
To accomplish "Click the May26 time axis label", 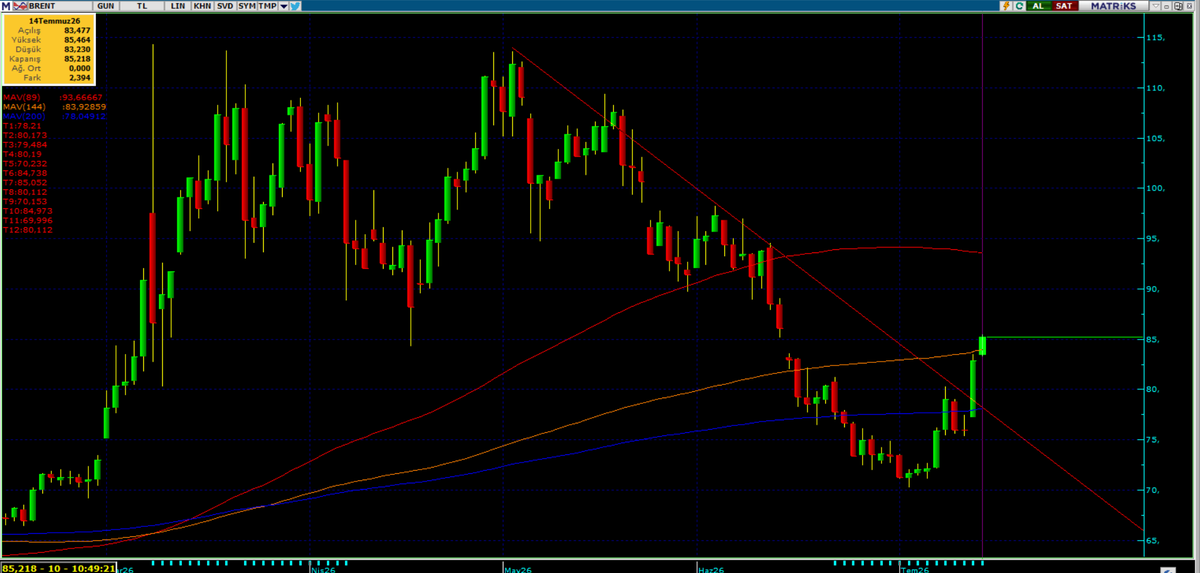I will coord(516,568).
